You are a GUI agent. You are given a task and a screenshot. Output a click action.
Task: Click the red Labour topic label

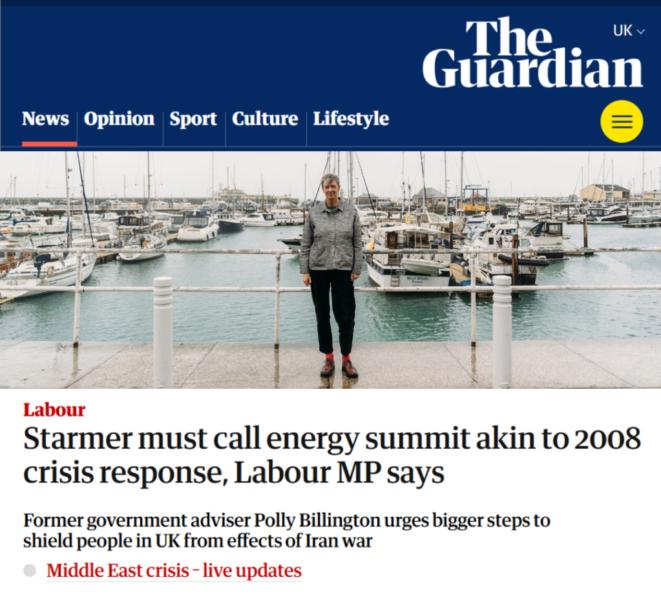[54, 409]
